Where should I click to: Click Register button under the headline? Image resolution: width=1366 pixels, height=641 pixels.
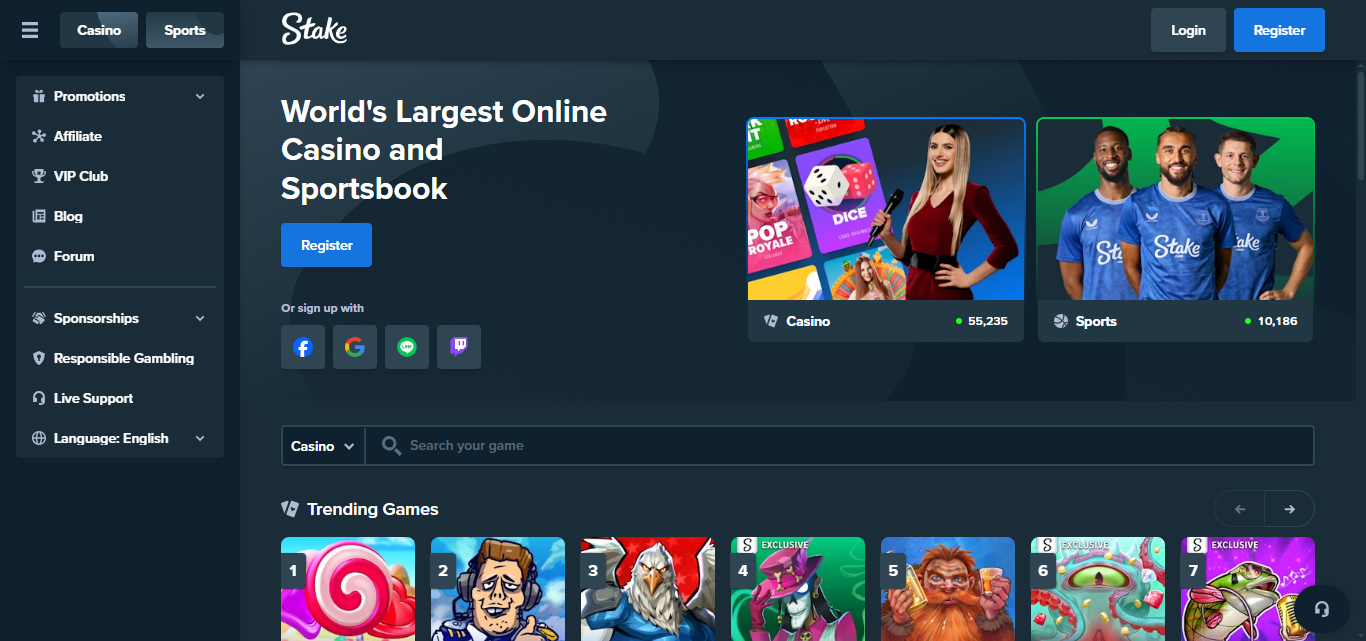326,245
